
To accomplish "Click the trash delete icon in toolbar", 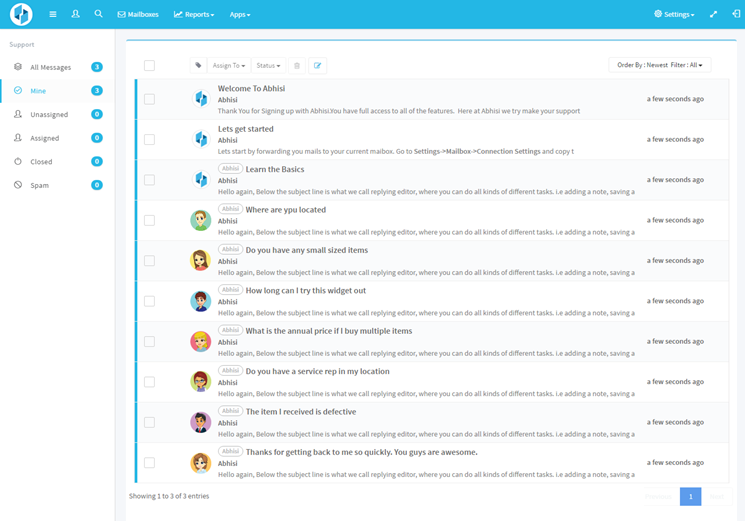I will (297, 66).
